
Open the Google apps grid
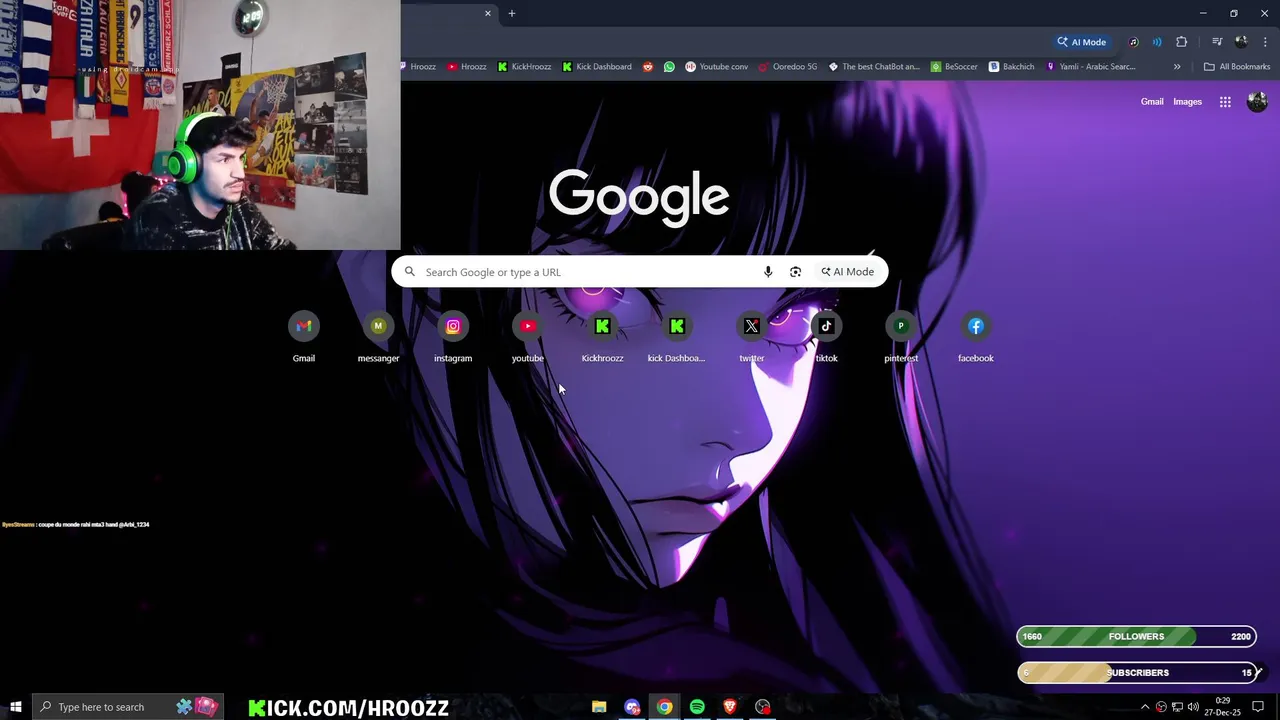[x=1225, y=102]
